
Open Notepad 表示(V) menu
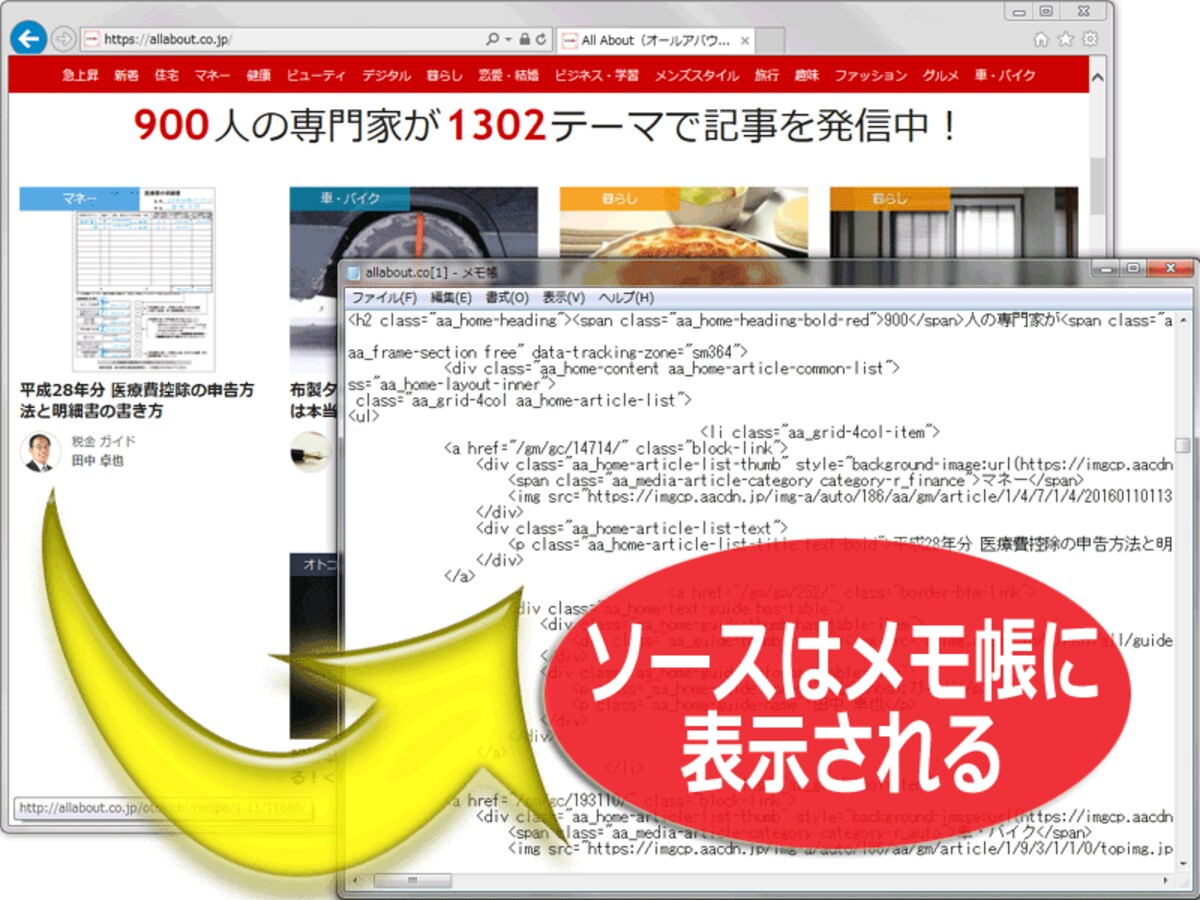pyautogui.click(x=563, y=298)
